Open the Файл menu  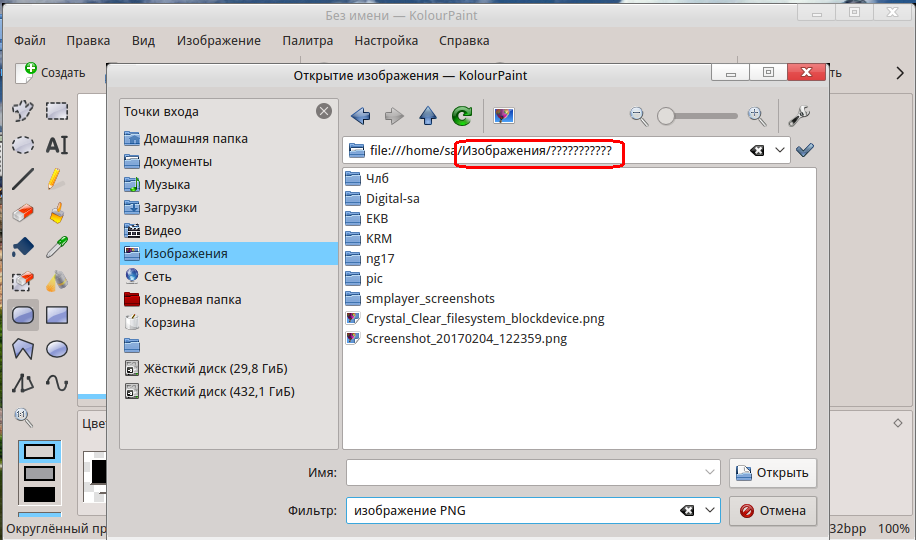30,41
